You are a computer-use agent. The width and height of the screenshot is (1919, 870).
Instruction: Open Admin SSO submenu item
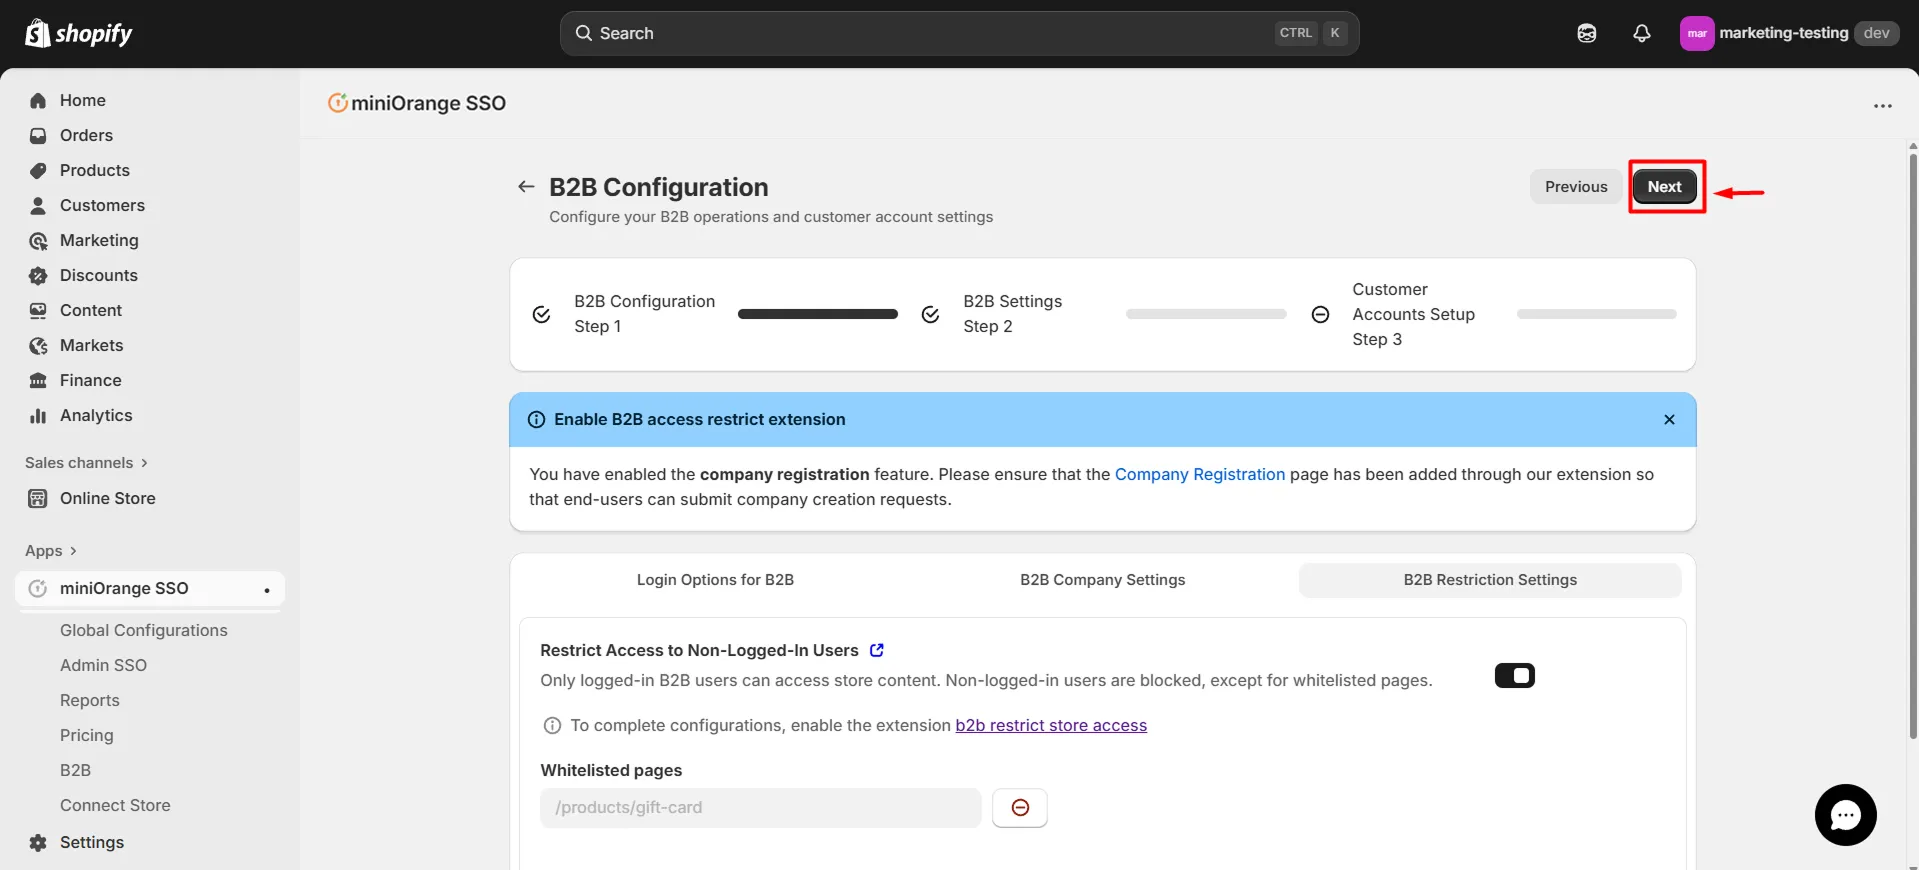point(103,665)
